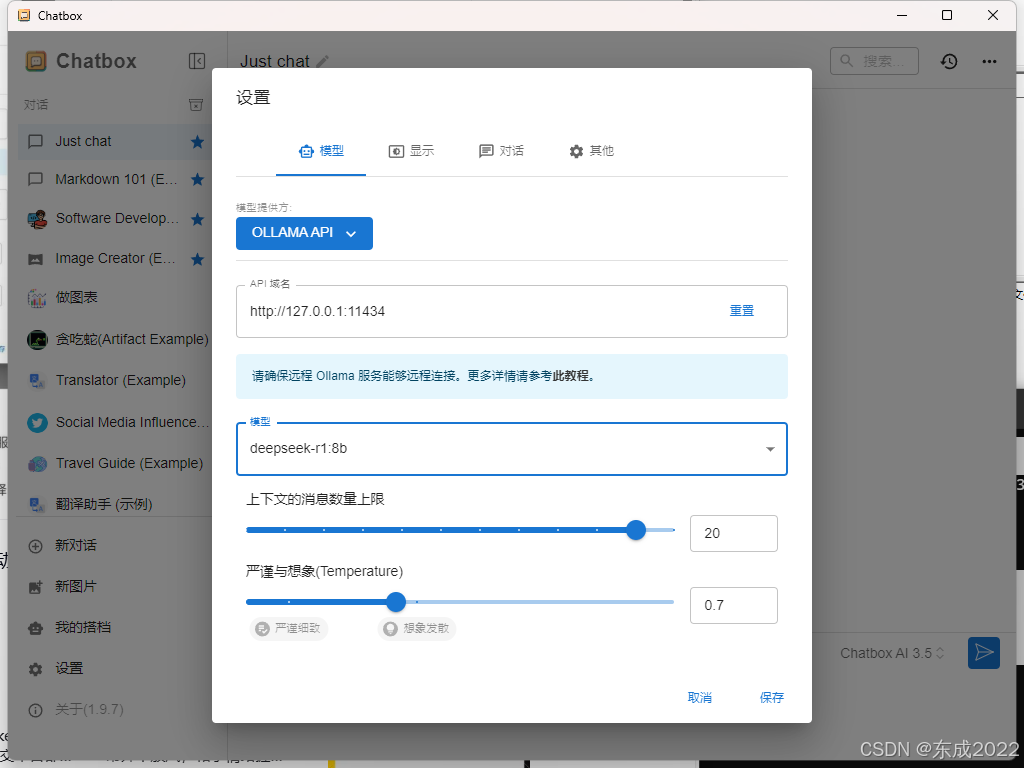Viewport: 1024px width, 768px height.
Task: Switch to the 显示 tab
Action: [x=411, y=151]
